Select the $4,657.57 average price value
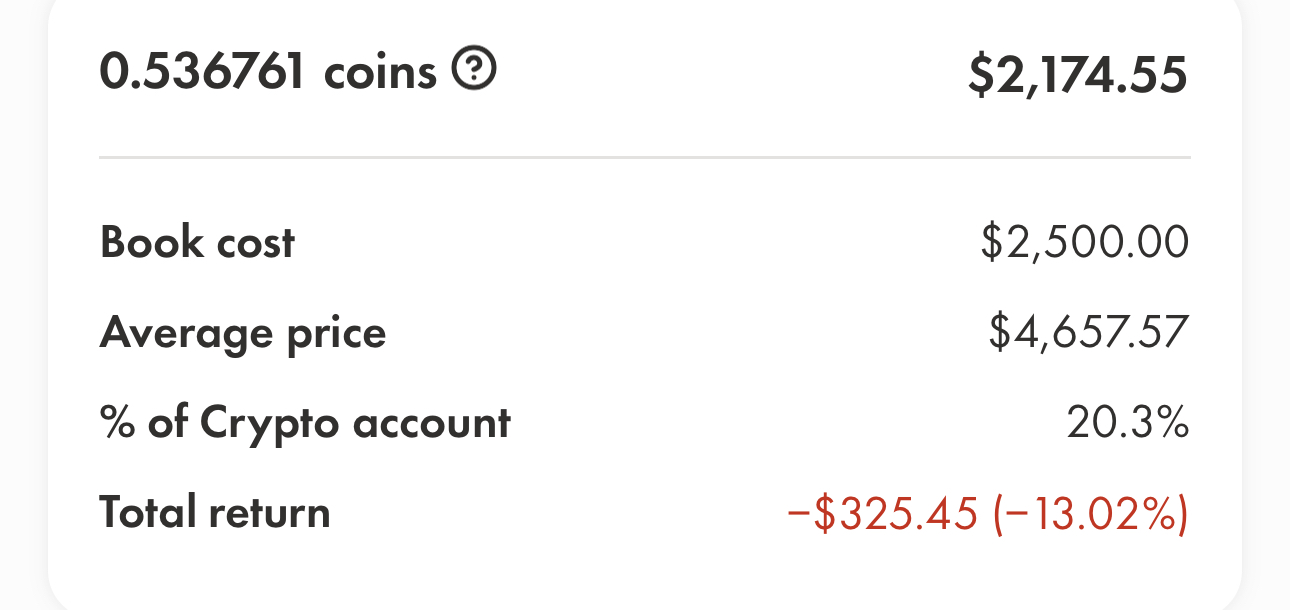1290x610 pixels. 1088,333
